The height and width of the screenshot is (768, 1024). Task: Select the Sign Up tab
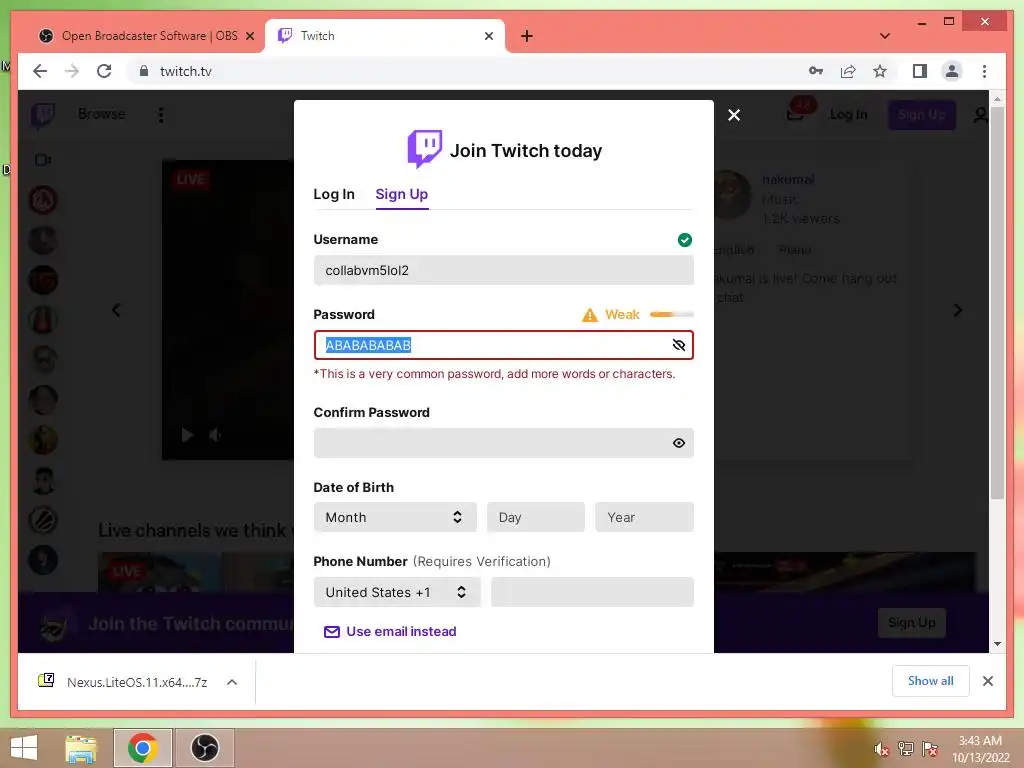402,194
